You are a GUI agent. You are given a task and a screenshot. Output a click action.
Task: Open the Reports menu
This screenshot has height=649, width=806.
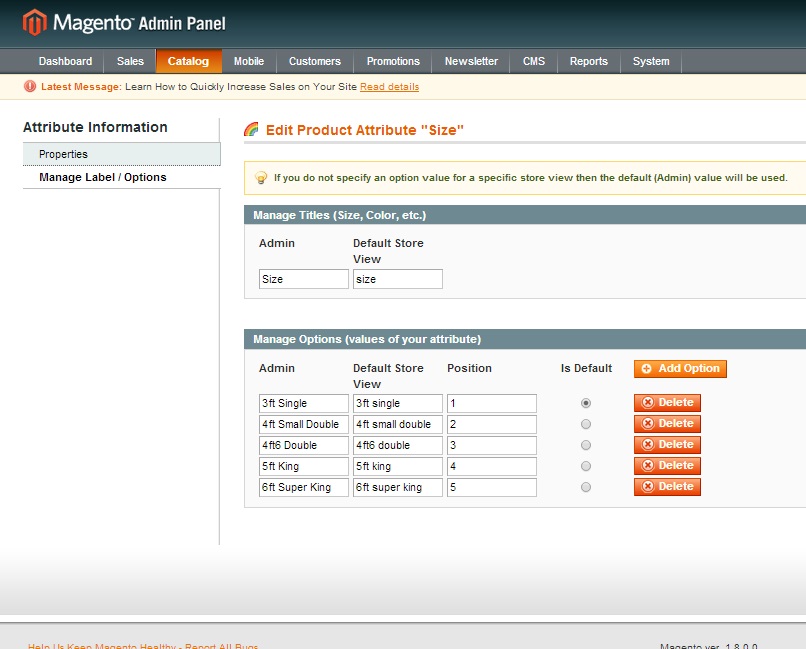pyautogui.click(x=589, y=62)
